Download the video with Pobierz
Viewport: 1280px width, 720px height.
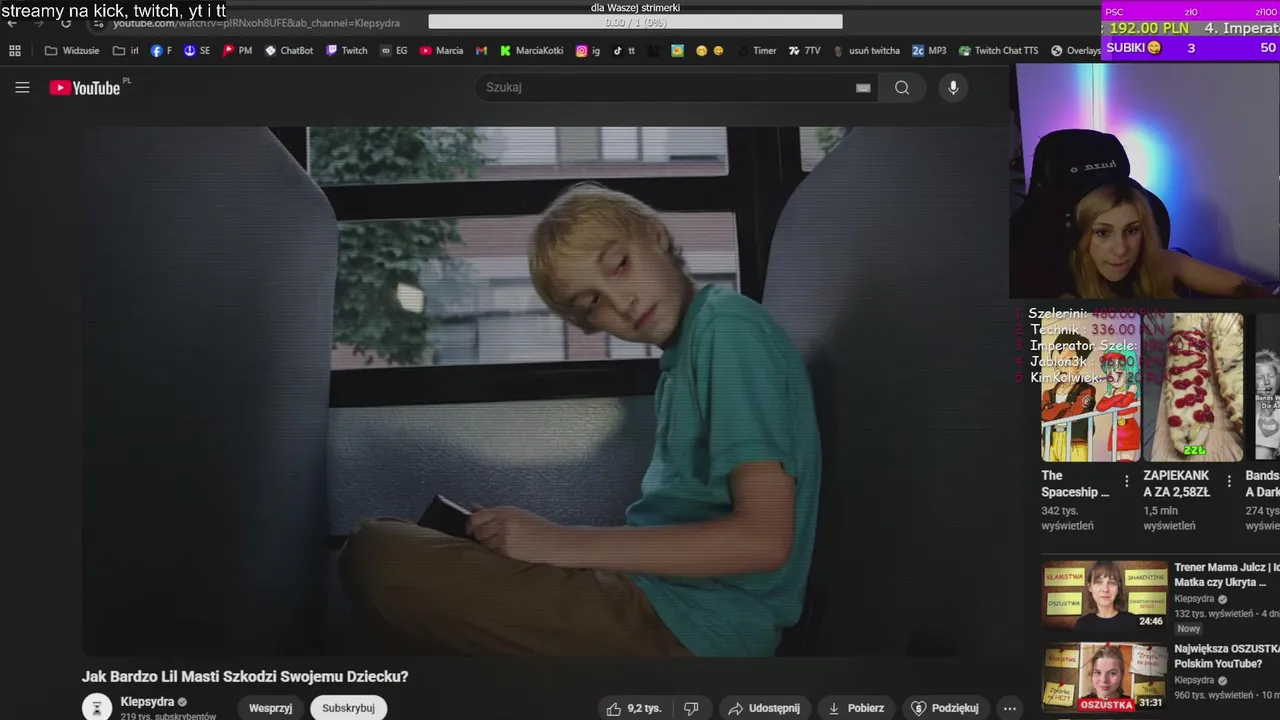coord(856,708)
